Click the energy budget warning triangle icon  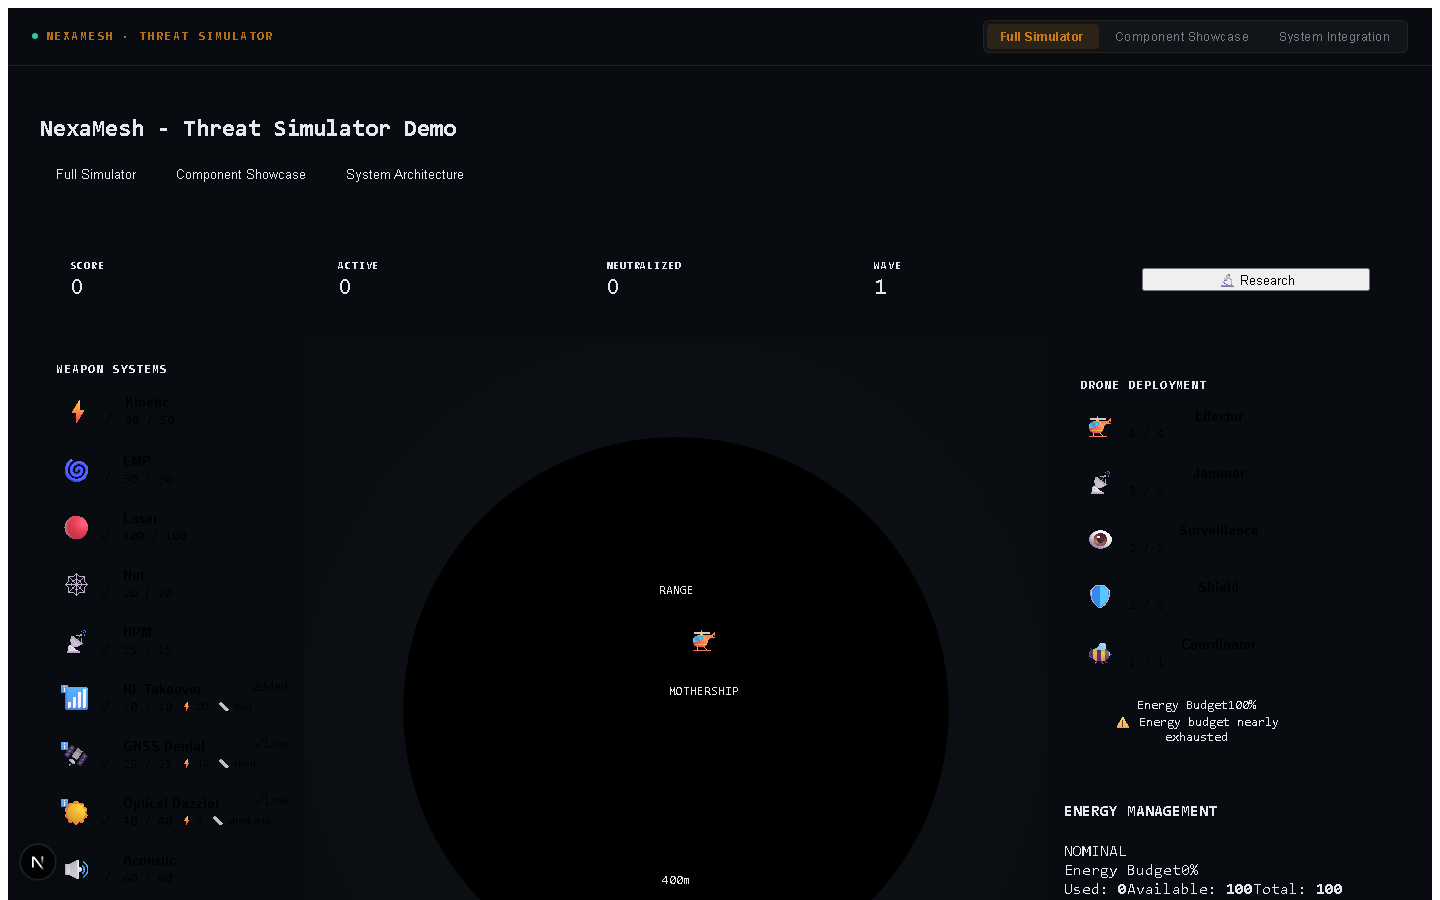[x=1123, y=722]
